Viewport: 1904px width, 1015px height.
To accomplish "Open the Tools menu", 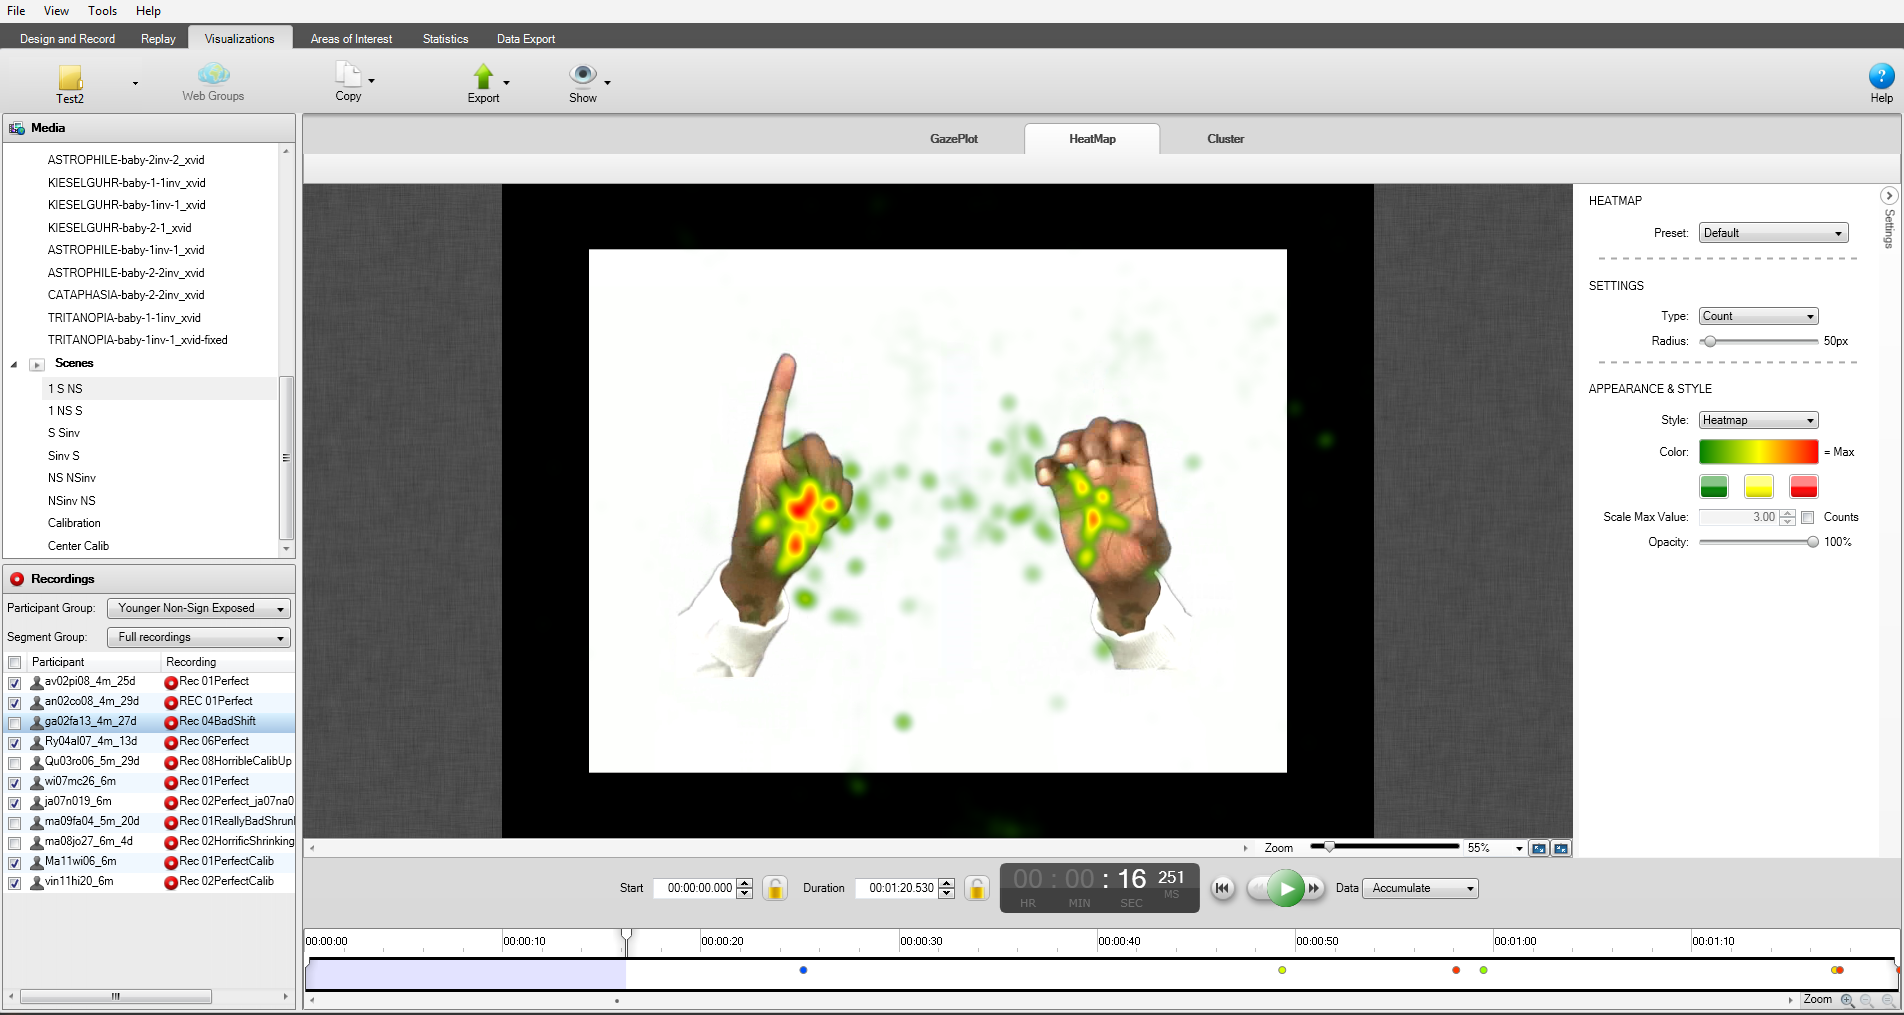I will pos(102,11).
